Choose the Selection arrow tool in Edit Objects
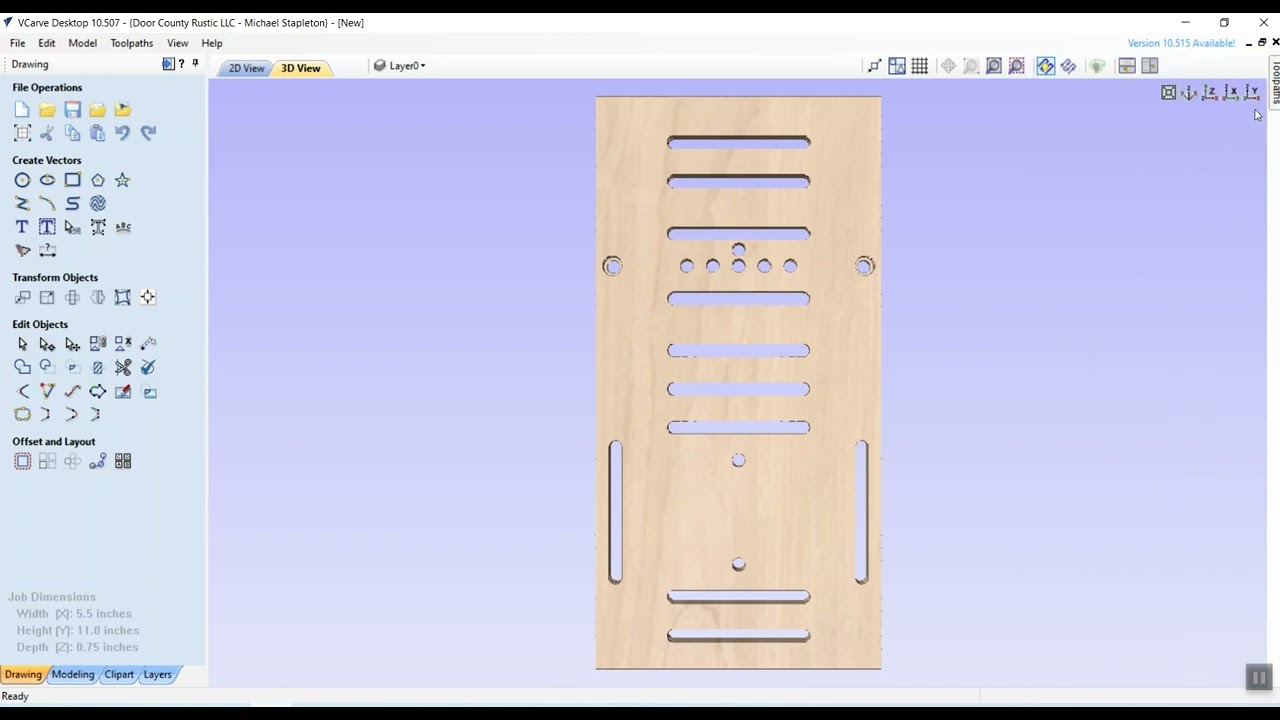The width and height of the screenshot is (1280, 720). [22, 344]
